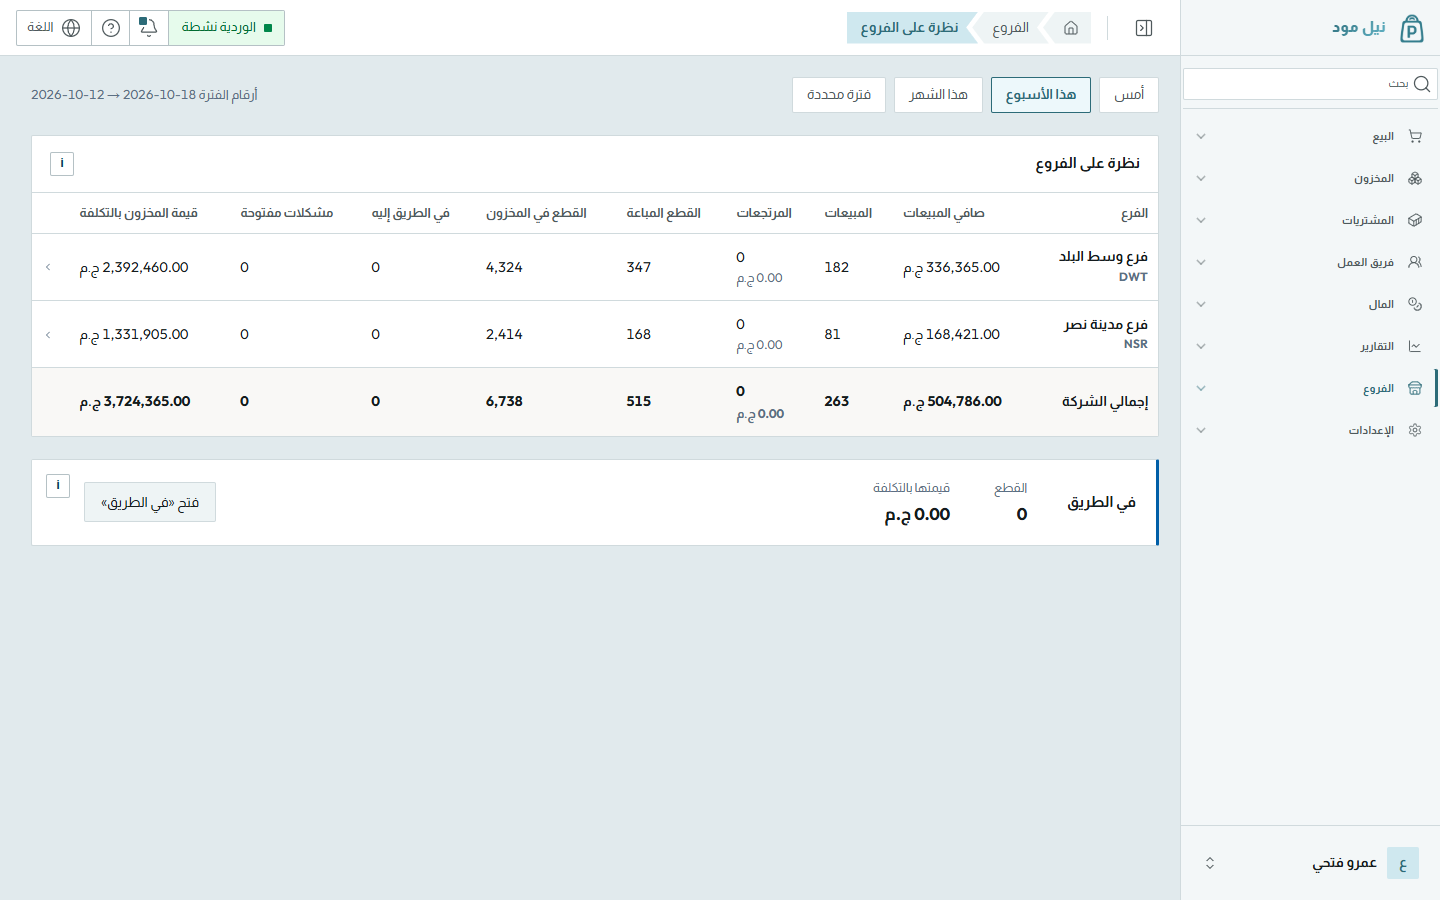Open the المال coins icon
The height and width of the screenshot is (900, 1440).
point(1415,304)
